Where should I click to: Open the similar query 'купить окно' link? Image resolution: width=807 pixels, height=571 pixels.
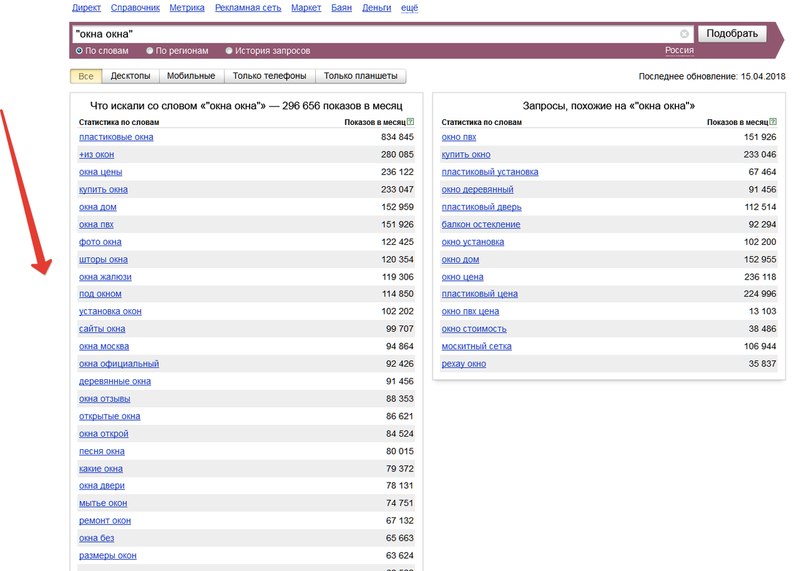(466, 154)
